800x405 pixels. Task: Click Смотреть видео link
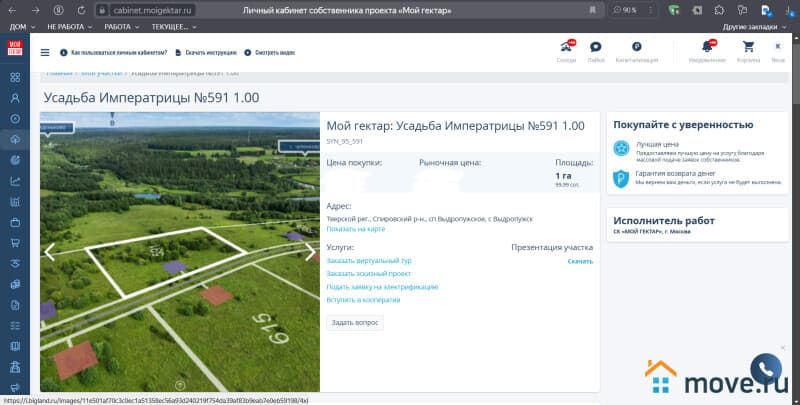click(x=269, y=53)
